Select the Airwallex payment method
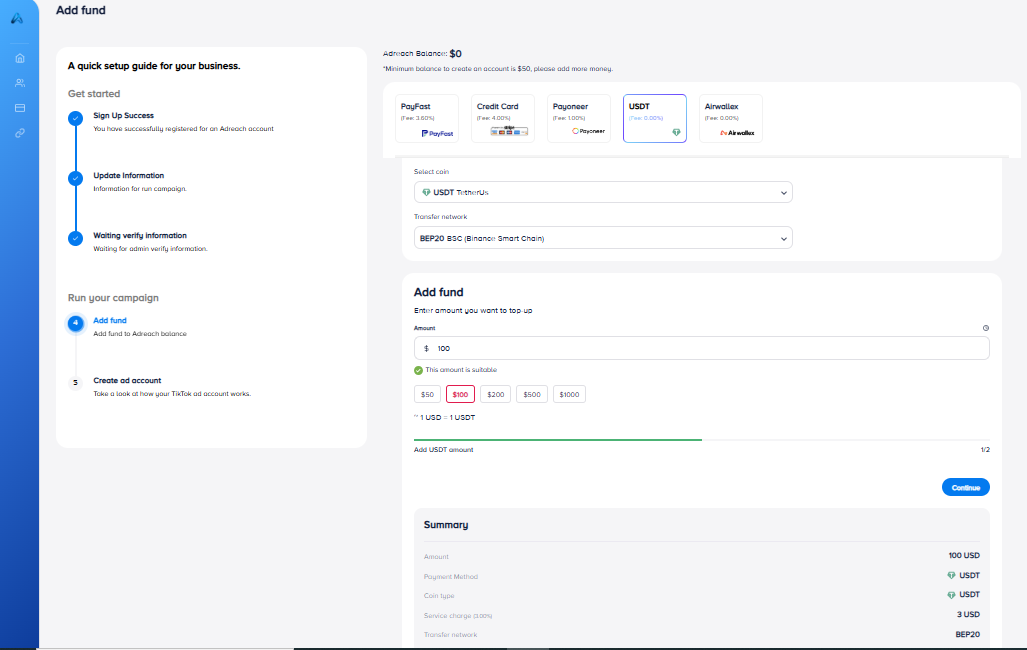Screen dimensions: 1027x650 (731, 119)
